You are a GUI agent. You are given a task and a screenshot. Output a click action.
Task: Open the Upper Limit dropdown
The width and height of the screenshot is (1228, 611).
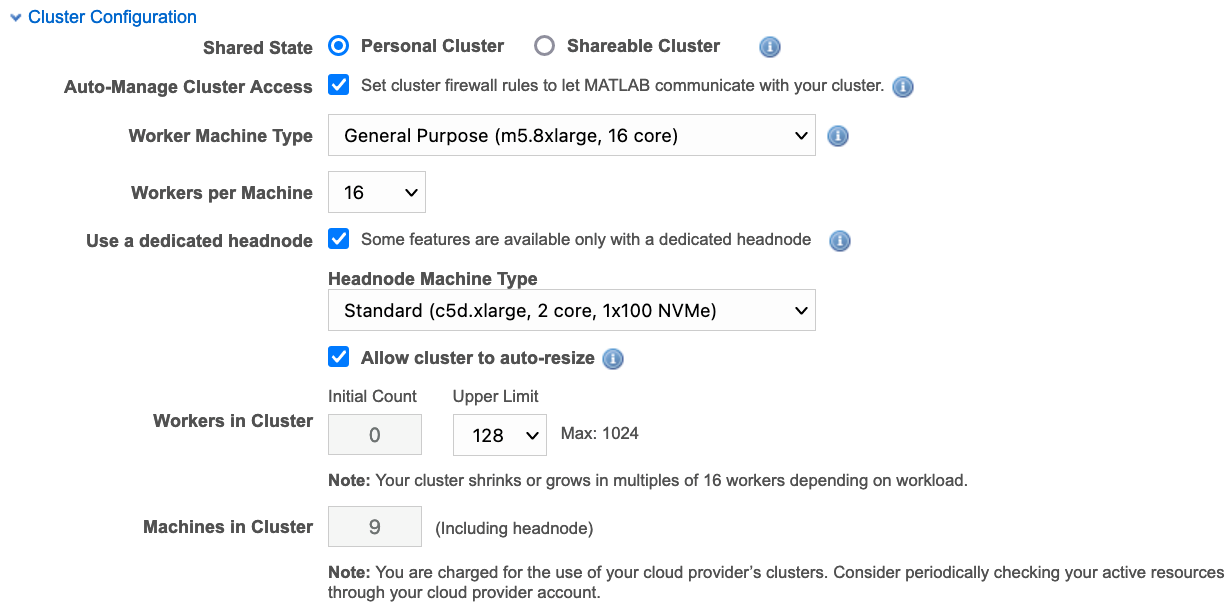click(x=499, y=434)
